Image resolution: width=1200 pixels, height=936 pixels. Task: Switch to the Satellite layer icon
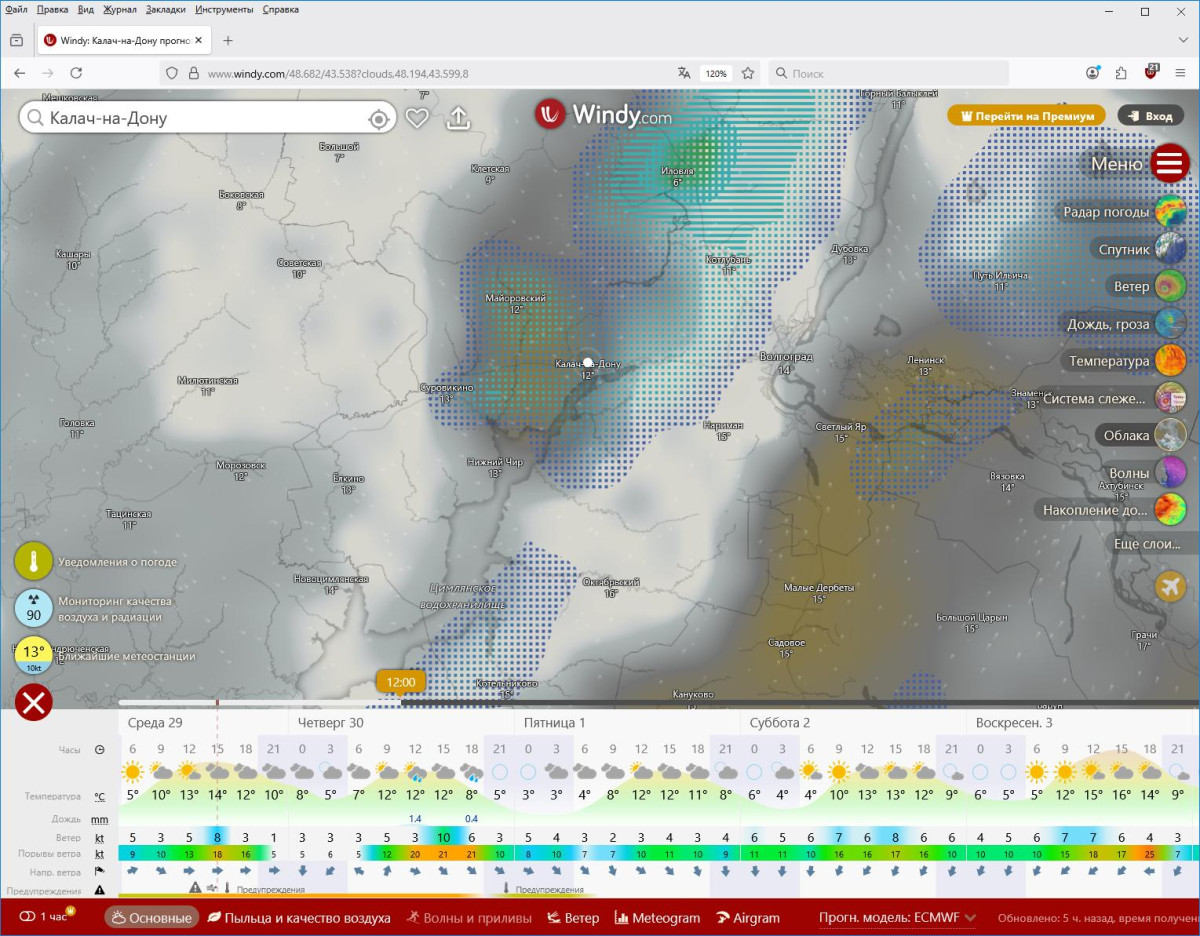coord(1170,249)
